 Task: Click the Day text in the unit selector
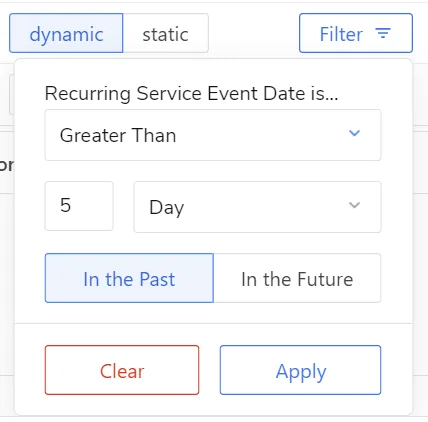tap(167, 208)
